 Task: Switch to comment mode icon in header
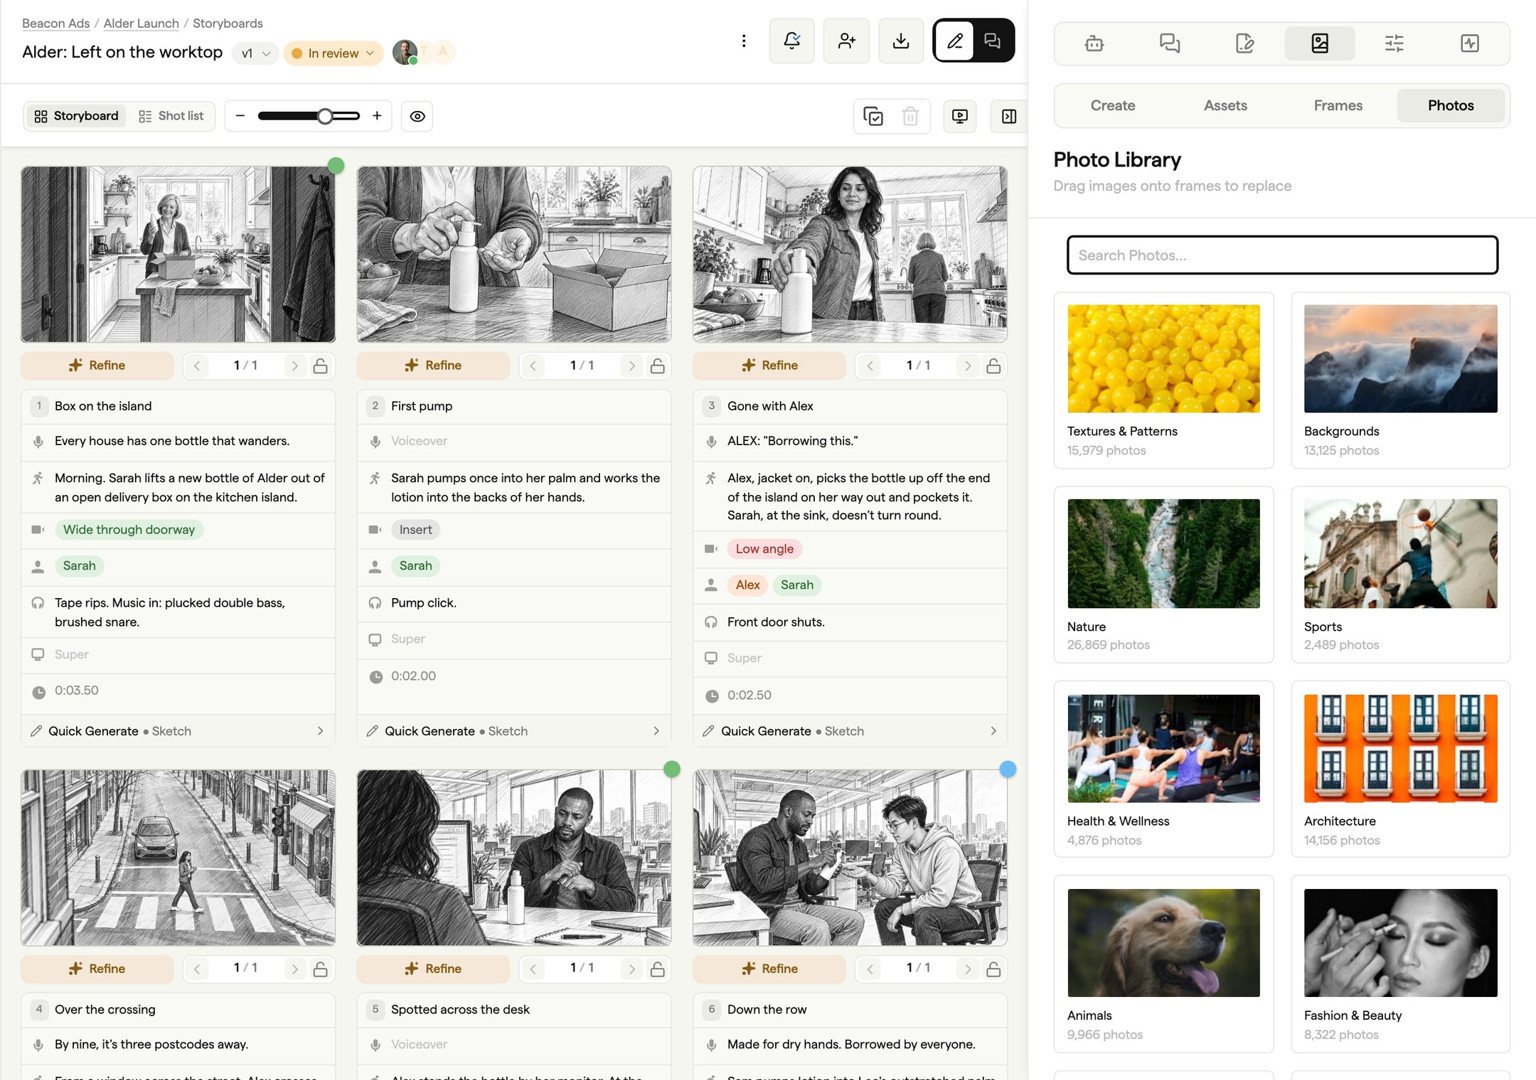tap(993, 41)
